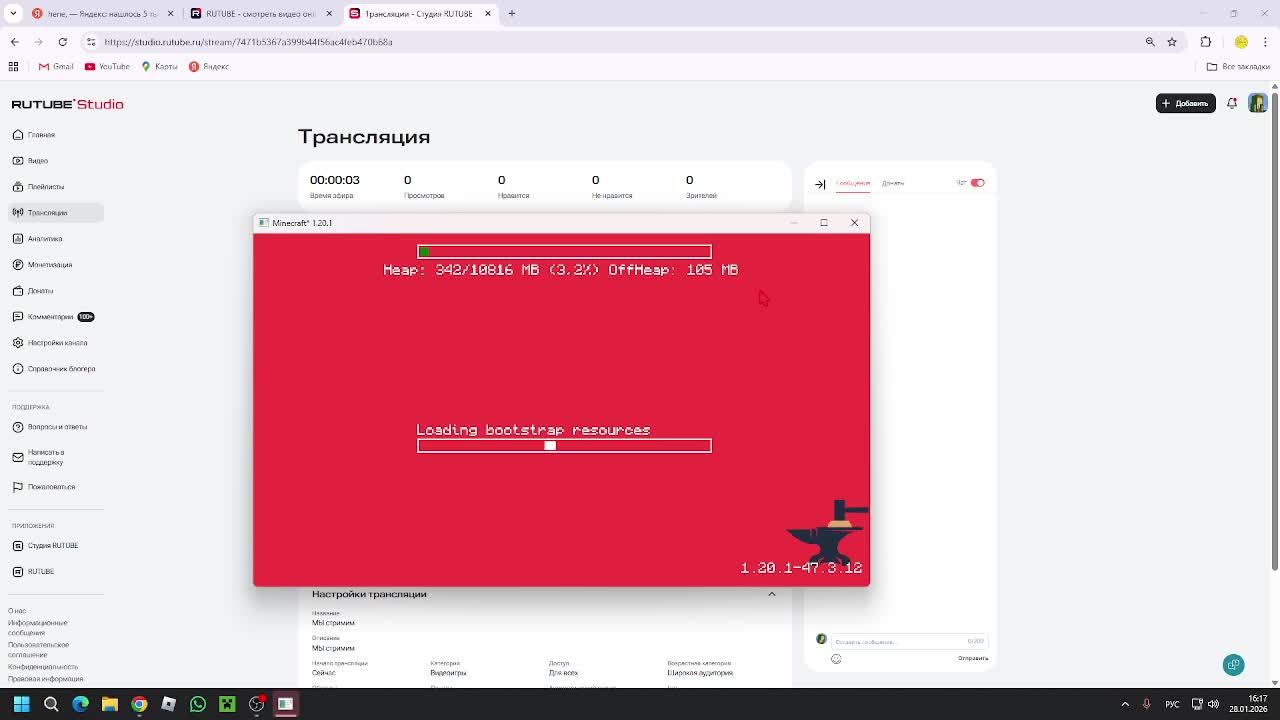Bookmark this page with the star icon
The image size is (1280, 720).
click(x=1172, y=42)
